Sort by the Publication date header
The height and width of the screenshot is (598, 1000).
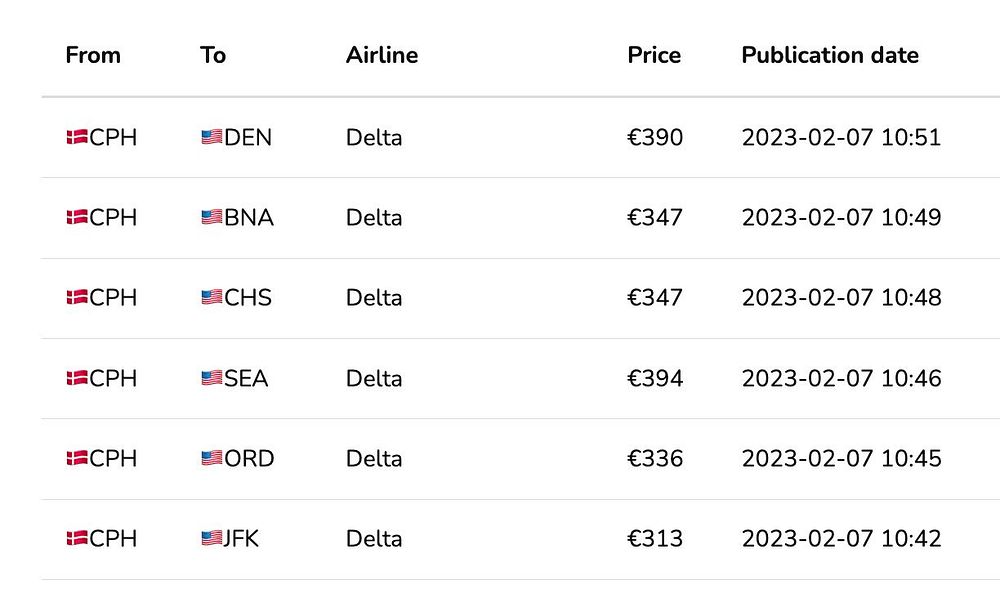pos(830,55)
